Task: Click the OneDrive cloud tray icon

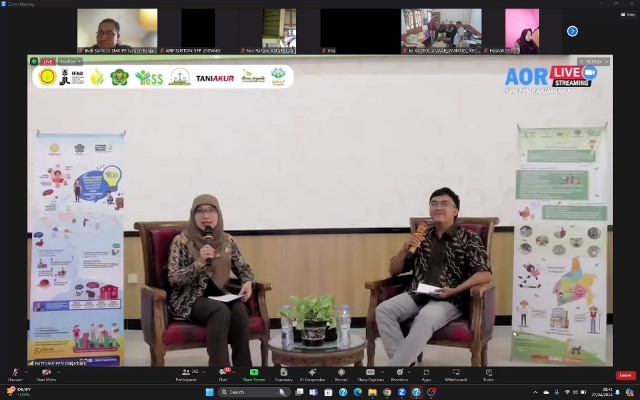Action: pyautogui.click(x=546, y=392)
